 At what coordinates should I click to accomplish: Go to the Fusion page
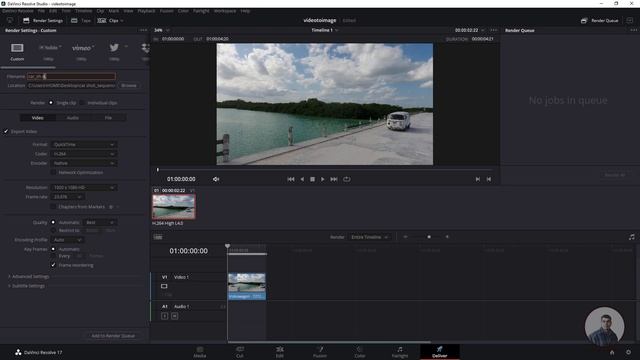(320, 352)
